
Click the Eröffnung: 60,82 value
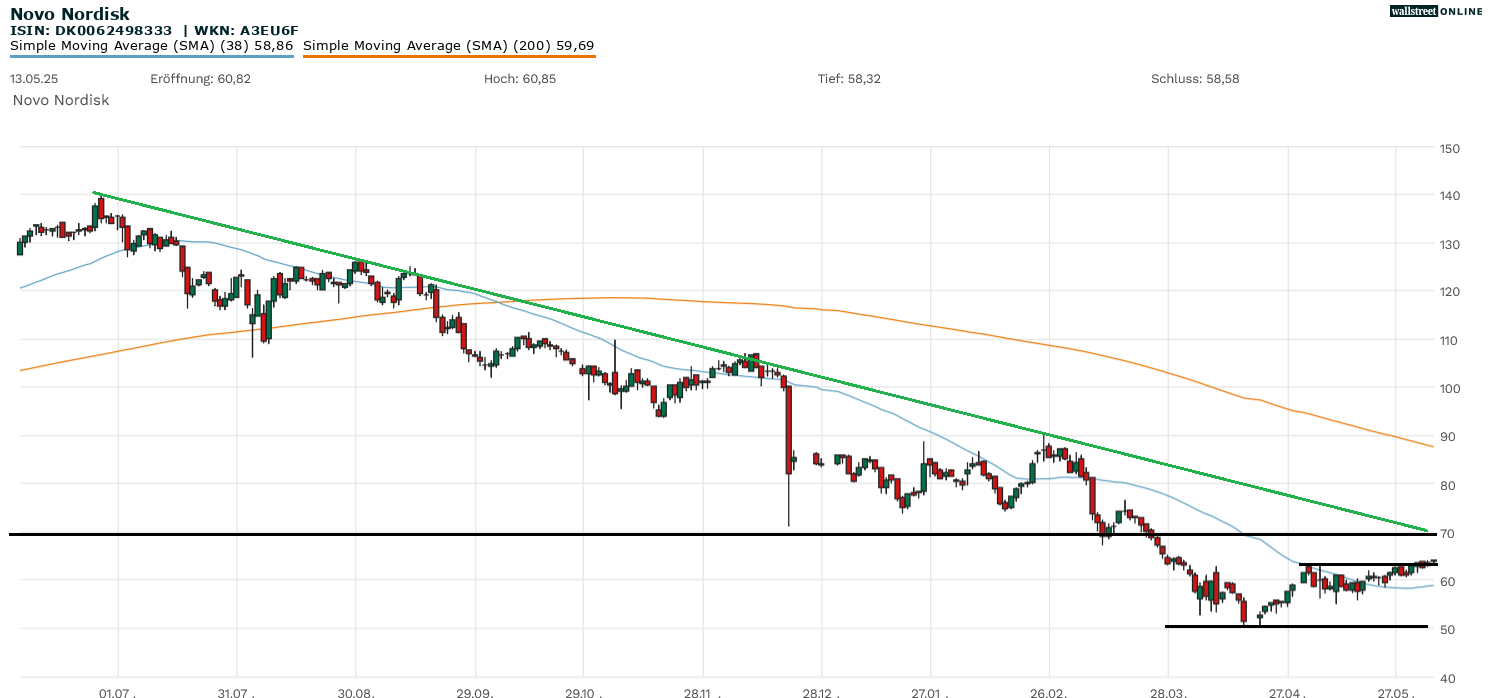coord(200,78)
